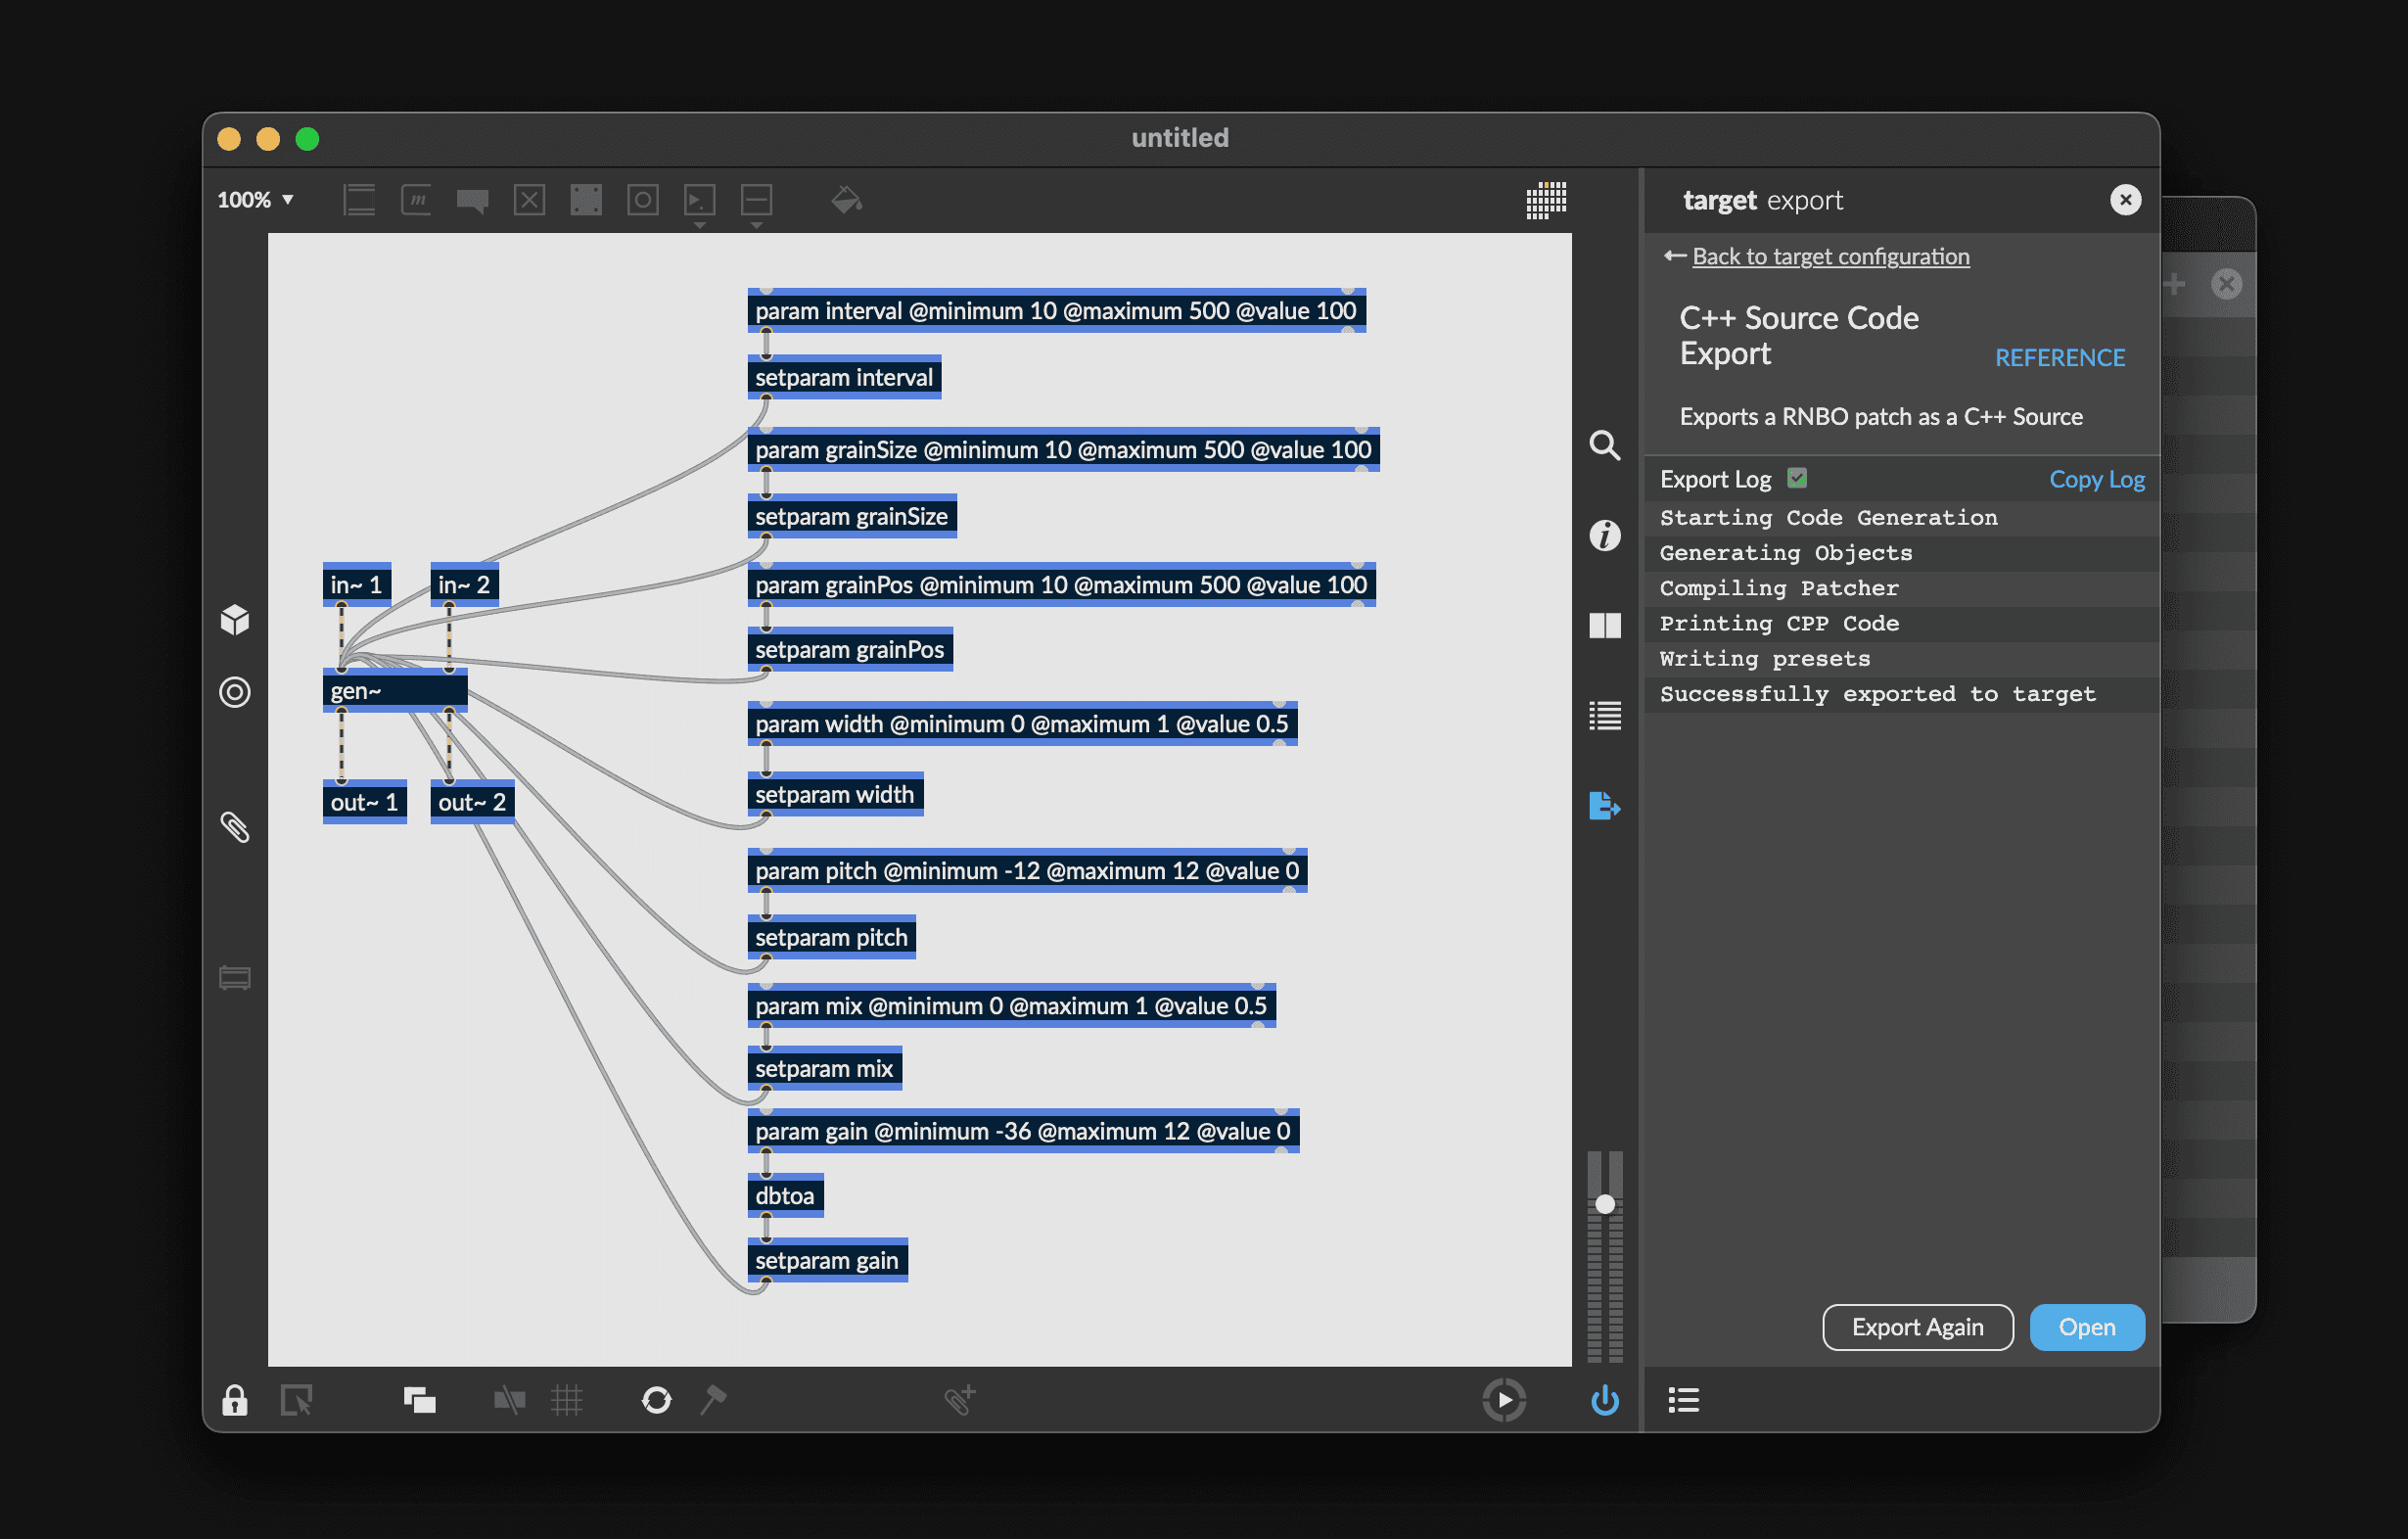This screenshot has width=2408, height=1539.
Task: Open the inspector info icon
Action: [x=1604, y=535]
